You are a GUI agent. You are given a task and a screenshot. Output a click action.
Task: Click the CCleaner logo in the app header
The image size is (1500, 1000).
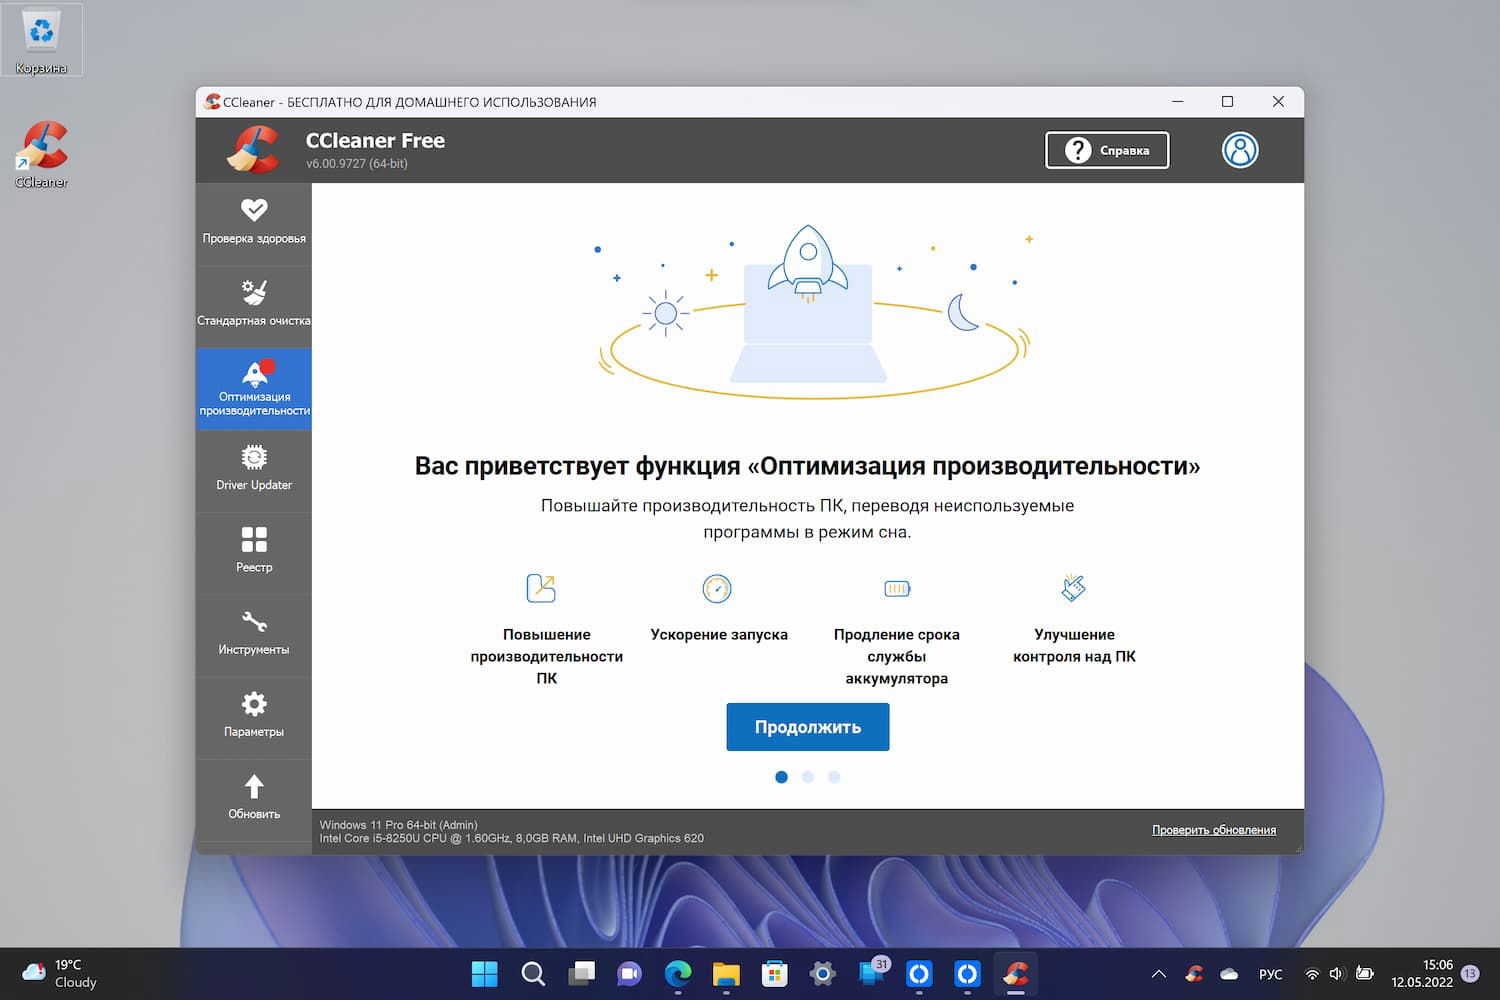coord(253,149)
